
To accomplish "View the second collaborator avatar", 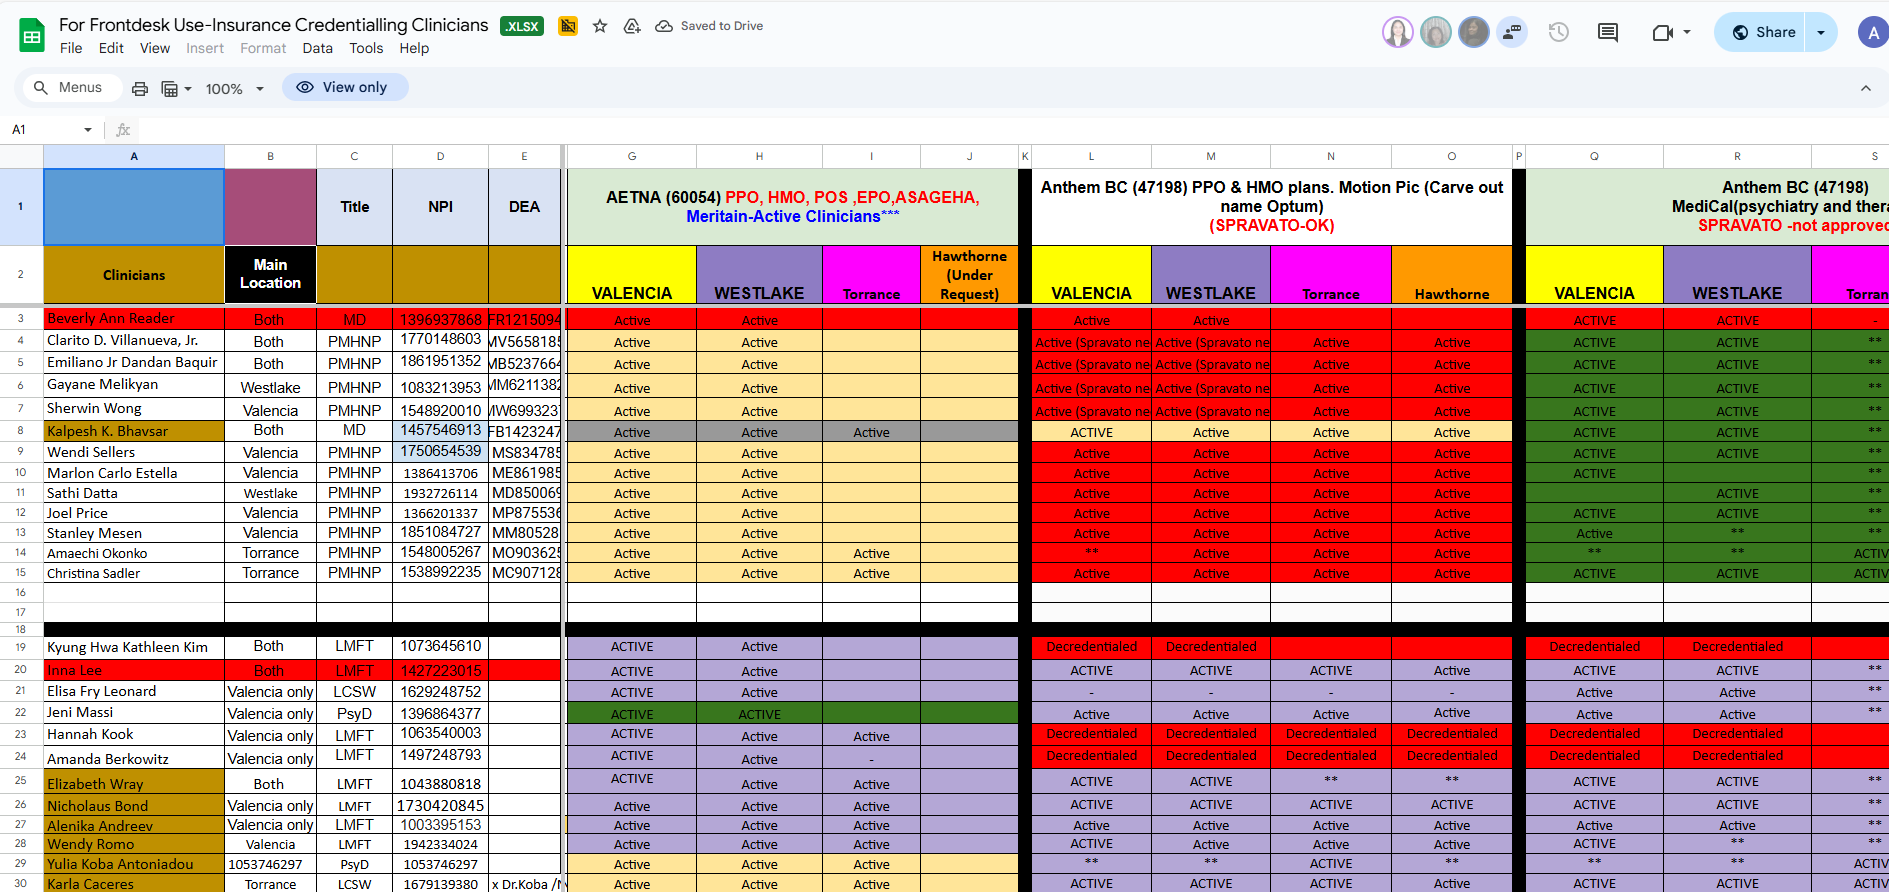I will pos(1436,32).
